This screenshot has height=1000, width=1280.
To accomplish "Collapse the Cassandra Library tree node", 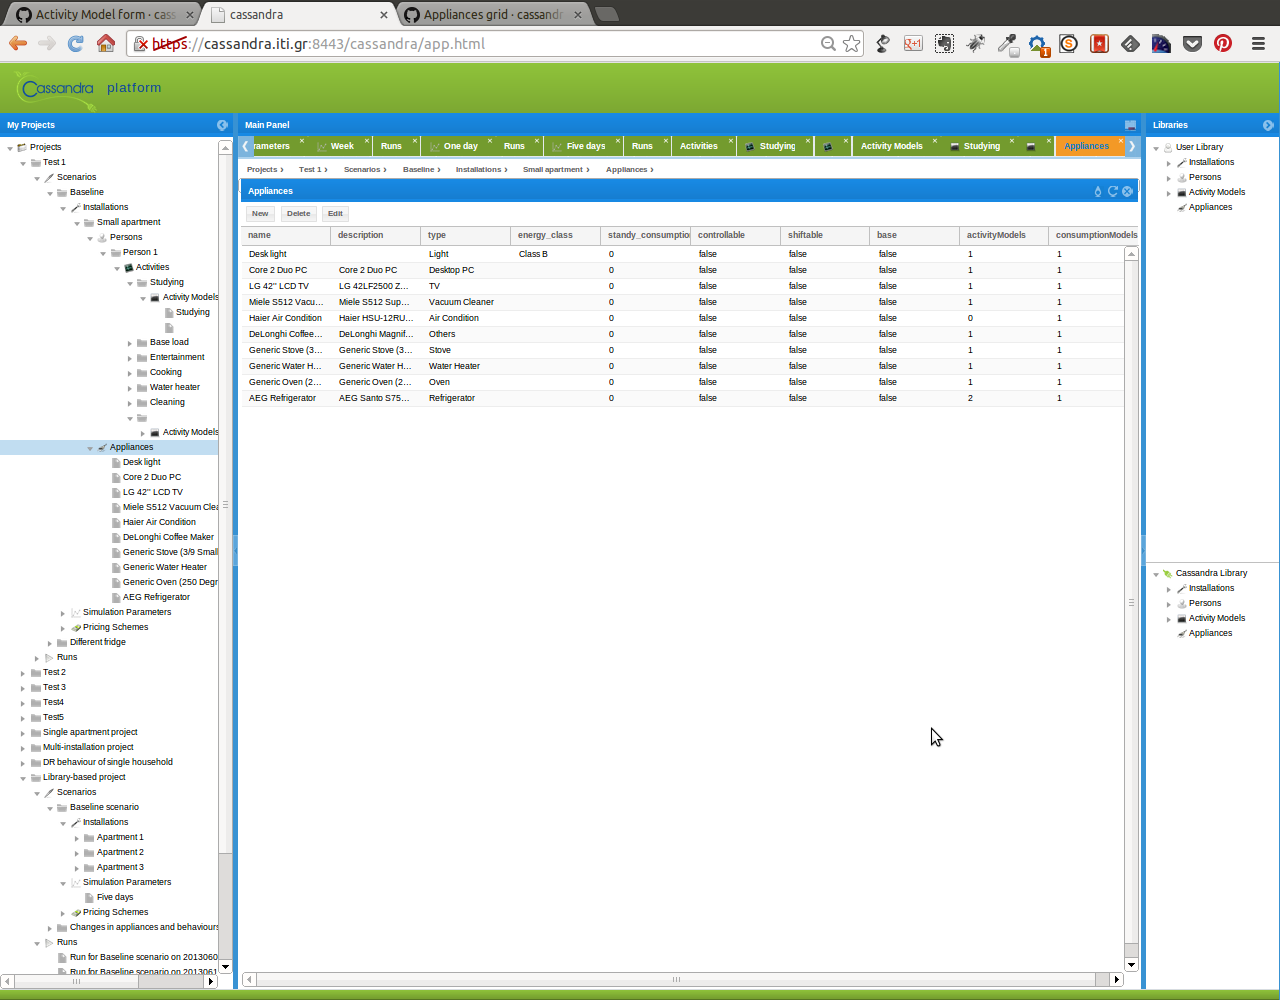I will [x=1156, y=574].
